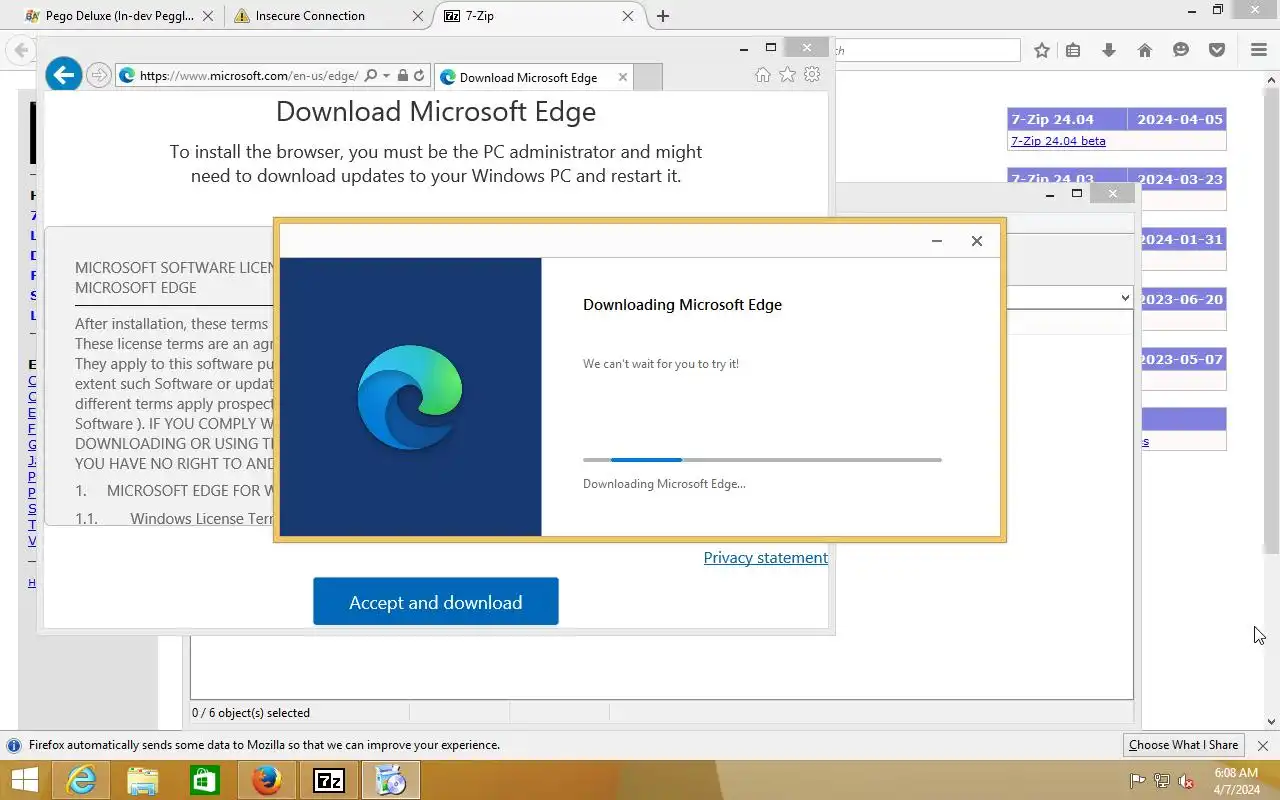Click the 2024-04-05 date cell
The image size is (1280, 800).
tap(1178, 119)
